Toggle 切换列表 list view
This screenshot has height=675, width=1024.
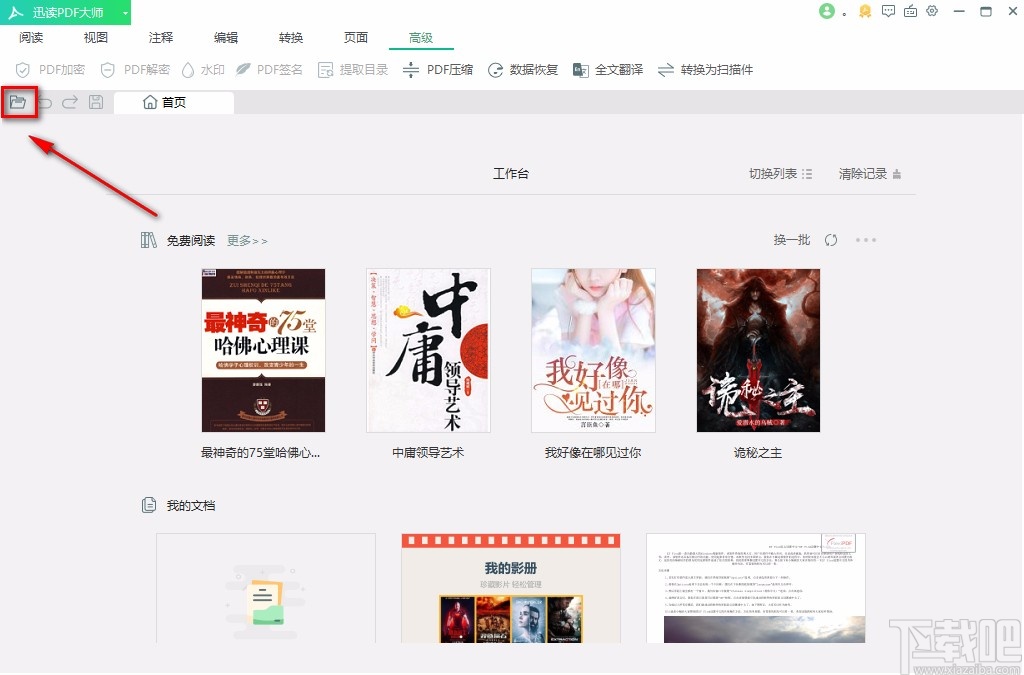point(779,172)
